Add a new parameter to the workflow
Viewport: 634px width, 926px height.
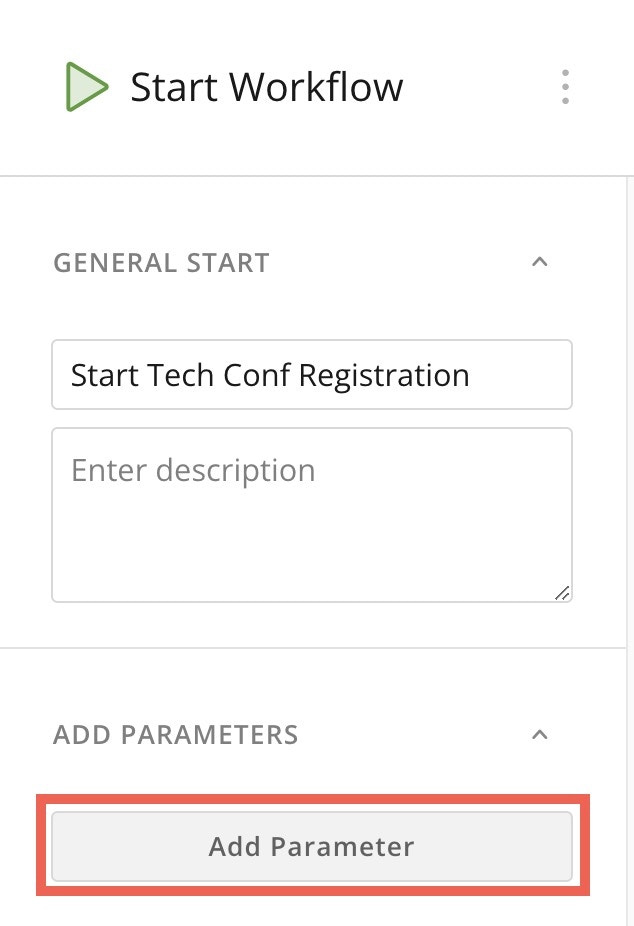(312, 846)
